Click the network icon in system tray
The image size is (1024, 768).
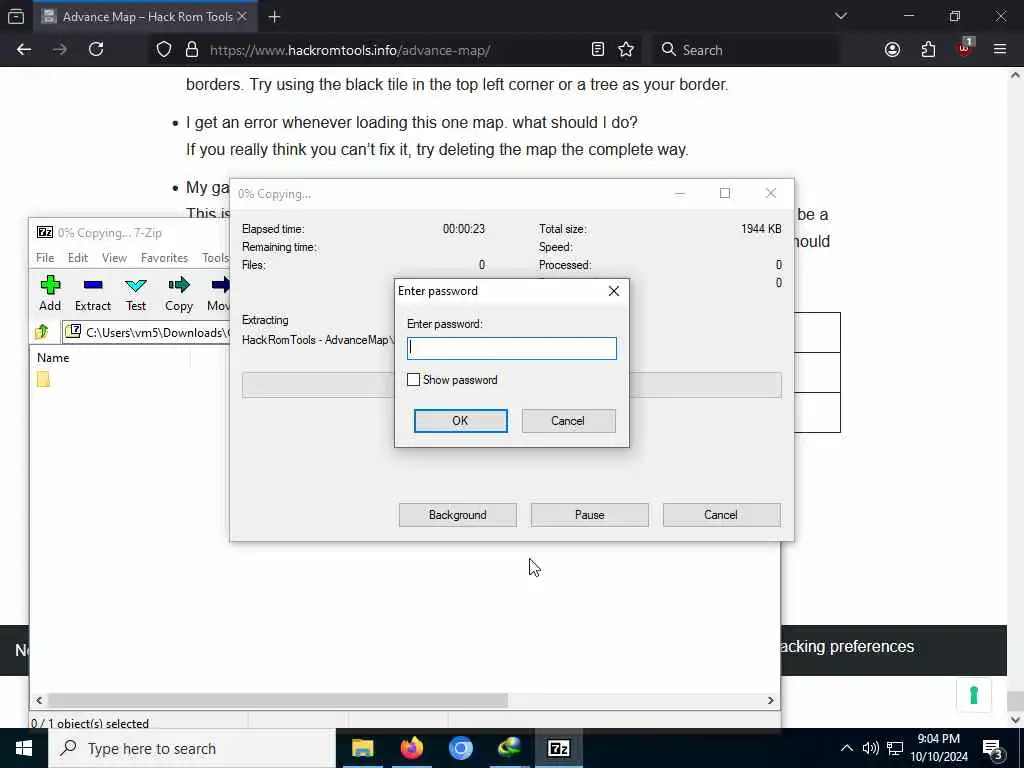coord(895,748)
